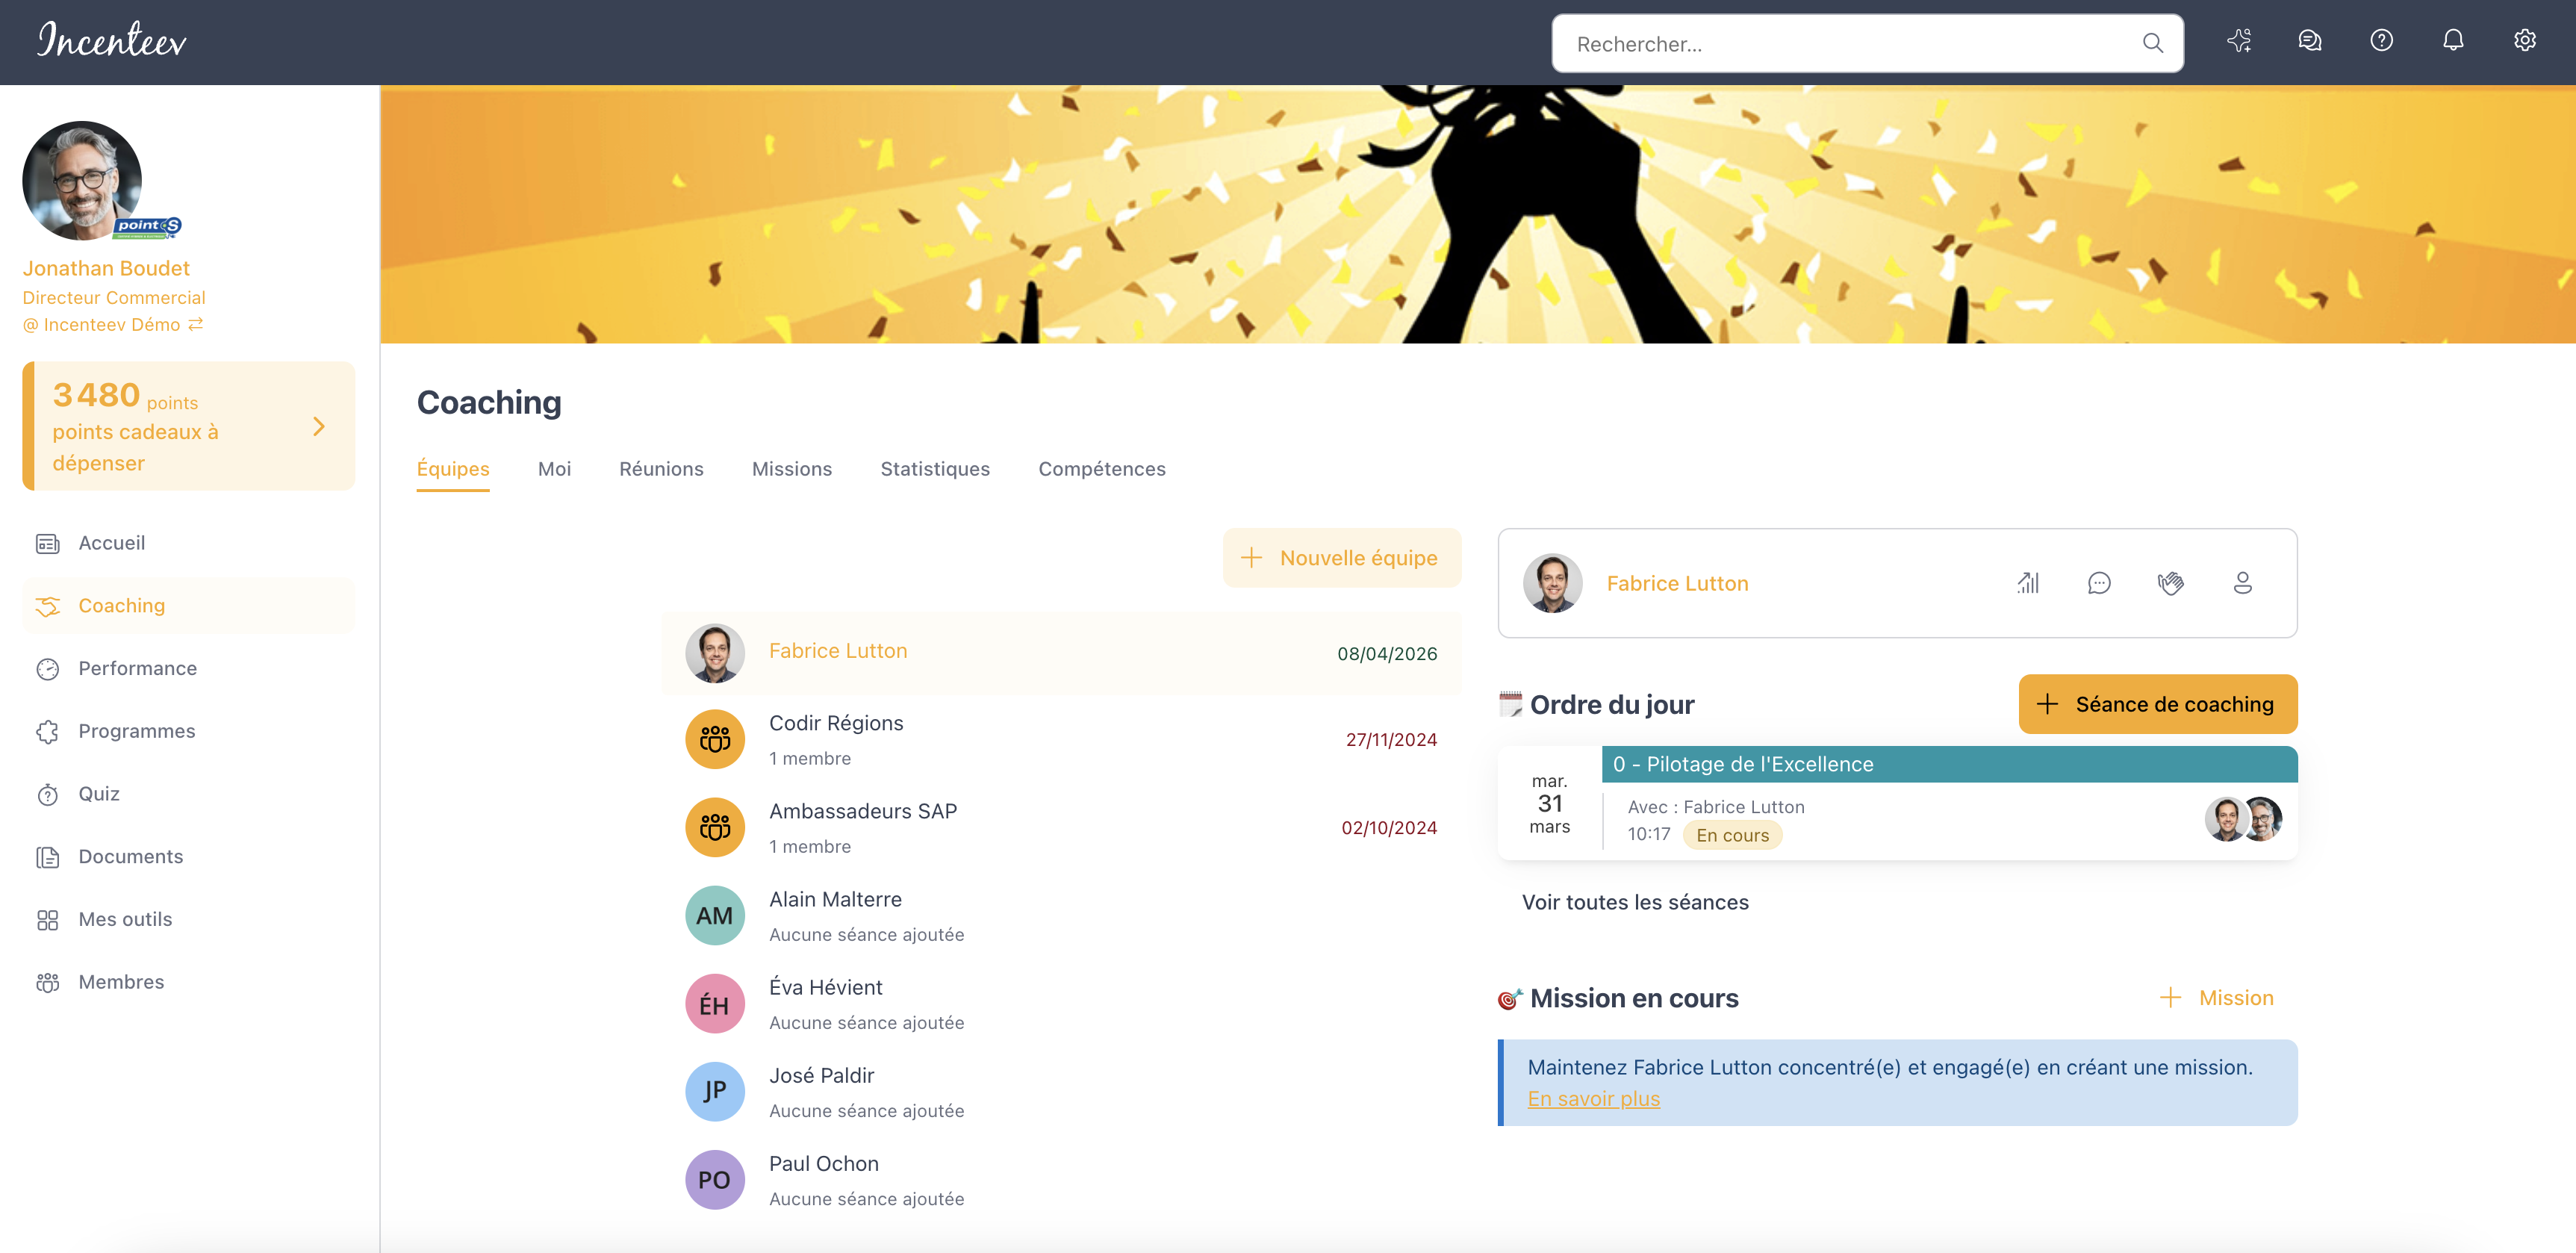Open Fabrice Lutton's comment bubble icon

[2099, 583]
